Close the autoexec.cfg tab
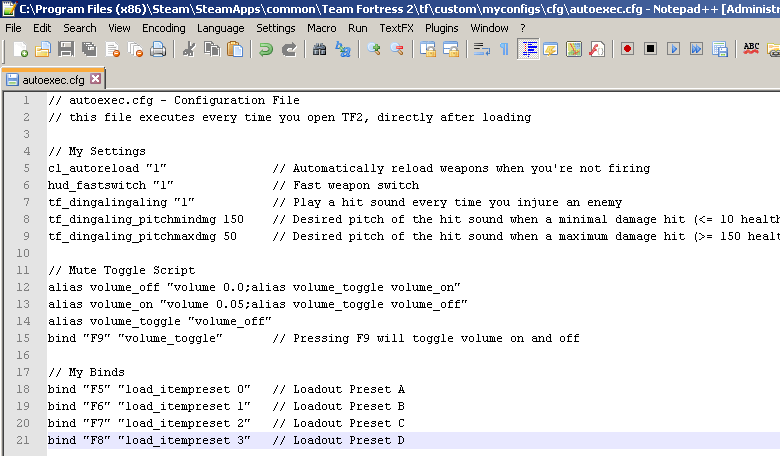Screen dimensions: 780x456 (95, 79)
